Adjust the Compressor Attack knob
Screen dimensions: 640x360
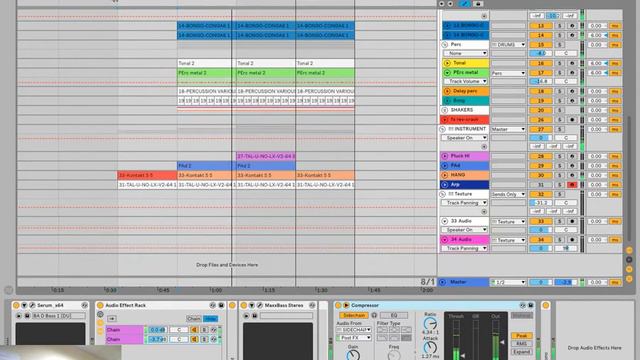tap(430, 348)
